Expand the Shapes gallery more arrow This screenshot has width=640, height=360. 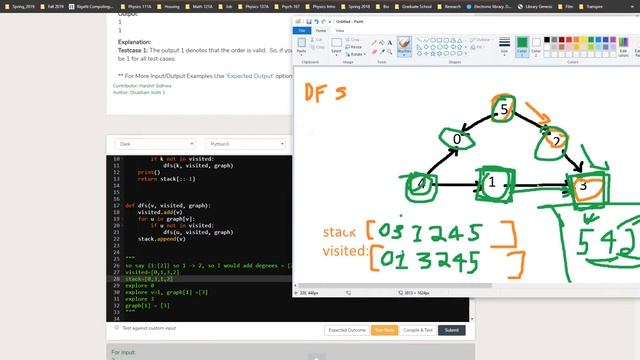coord(466,53)
